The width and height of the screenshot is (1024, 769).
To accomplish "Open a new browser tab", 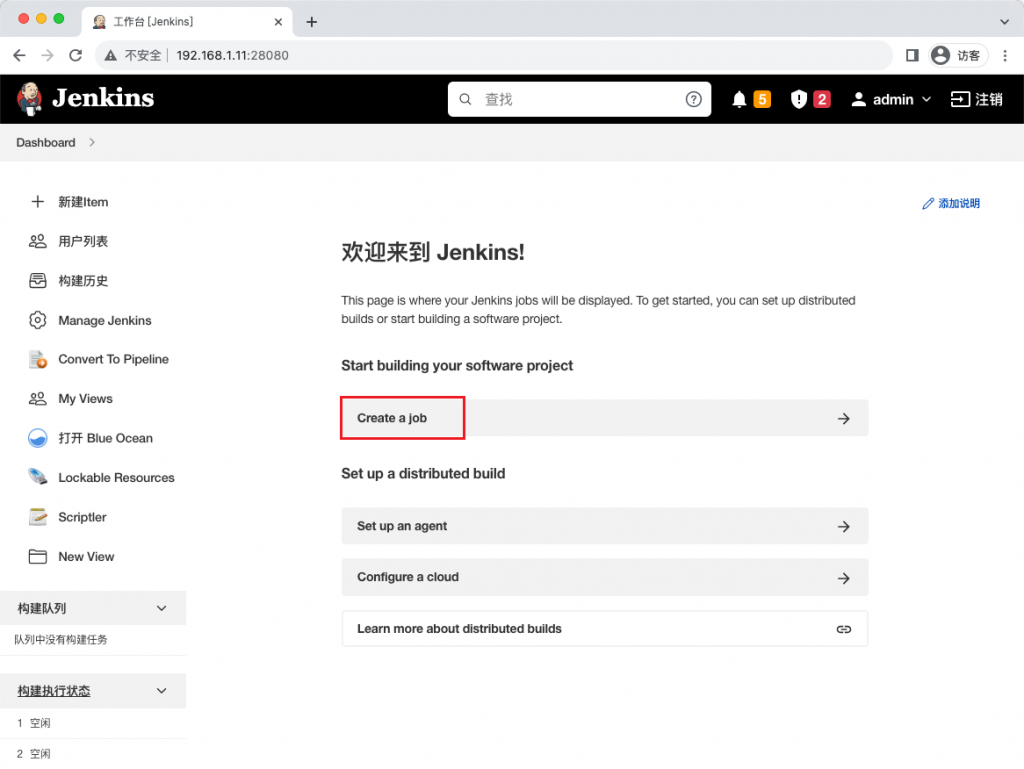I will click(312, 22).
